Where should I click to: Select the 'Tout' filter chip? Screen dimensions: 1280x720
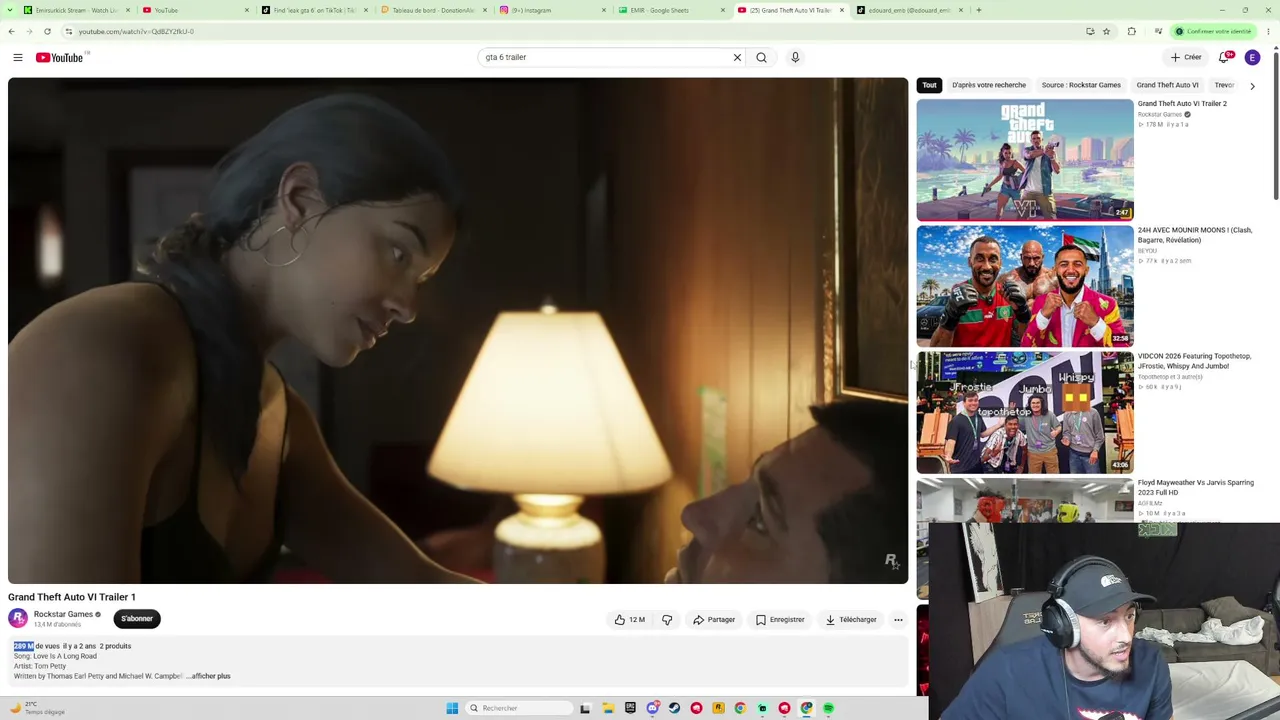pyautogui.click(x=929, y=85)
